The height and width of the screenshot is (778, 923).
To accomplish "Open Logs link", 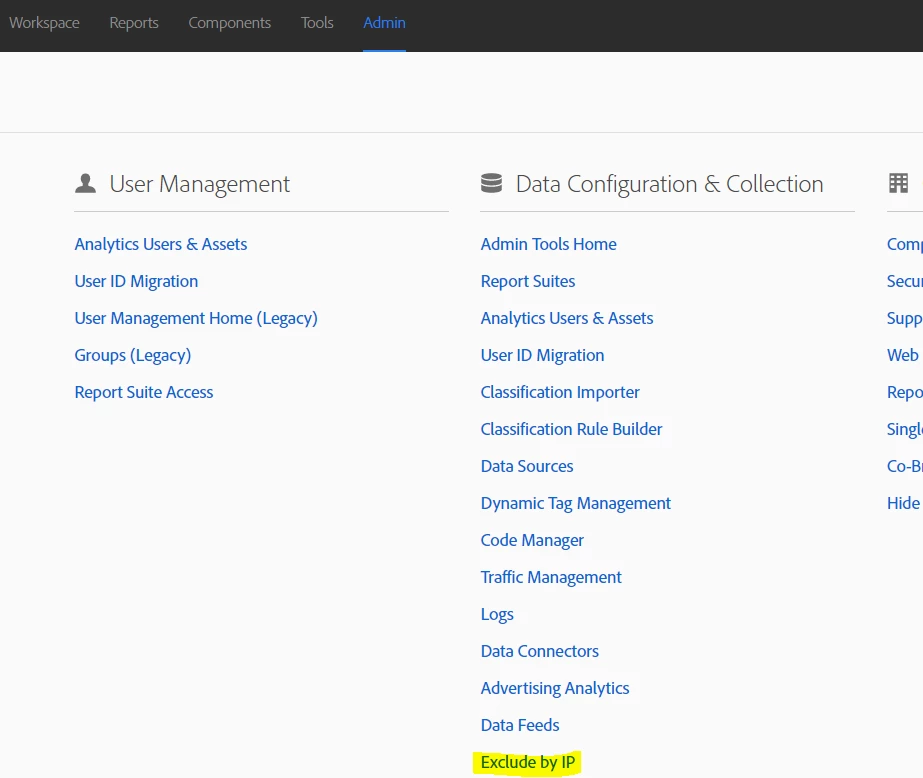I will pos(497,614).
